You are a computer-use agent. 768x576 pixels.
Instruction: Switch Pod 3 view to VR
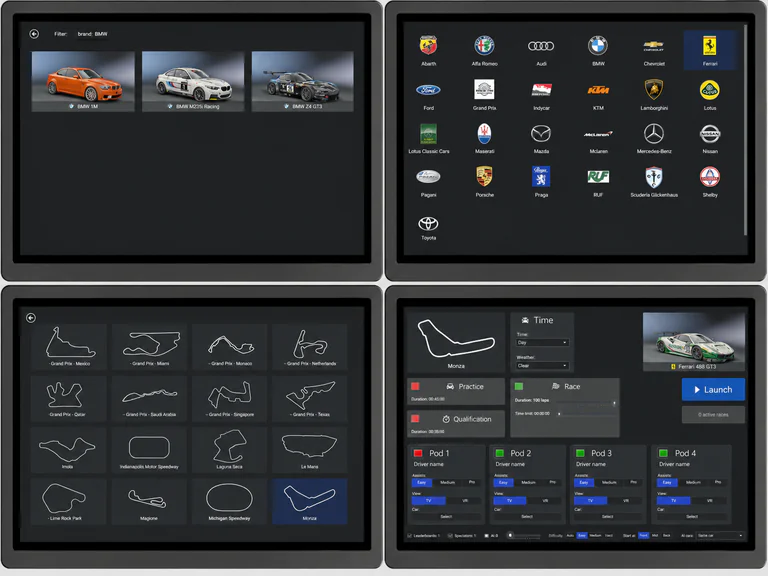click(626, 501)
